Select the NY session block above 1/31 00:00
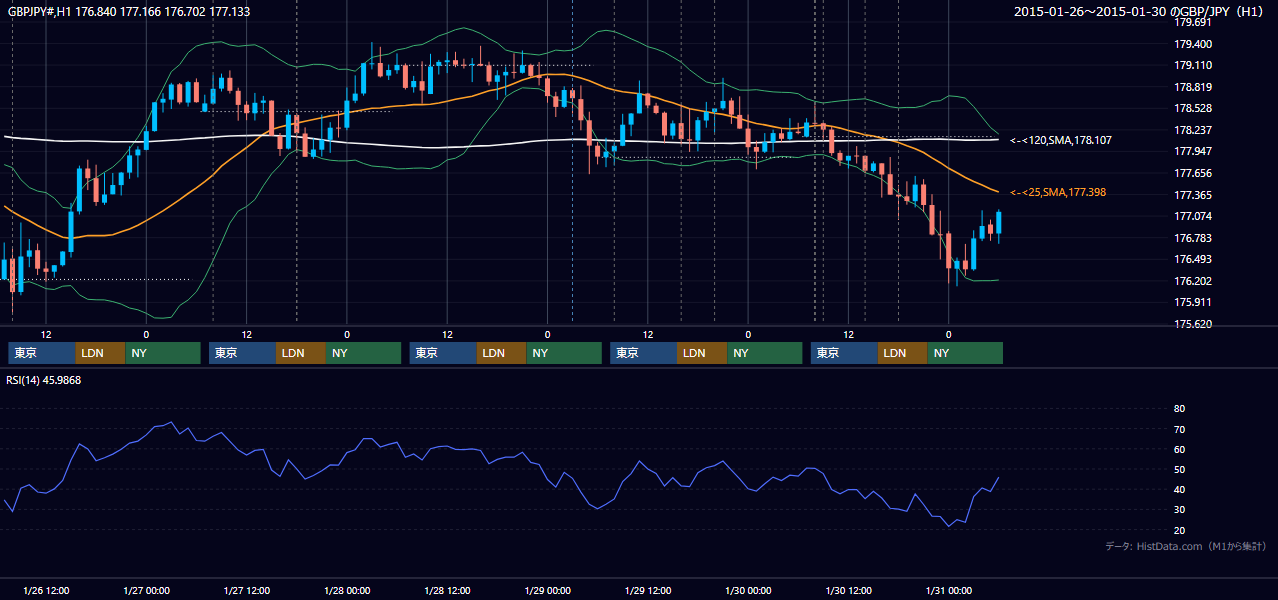This screenshot has height=600, width=1278. click(965, 353)
